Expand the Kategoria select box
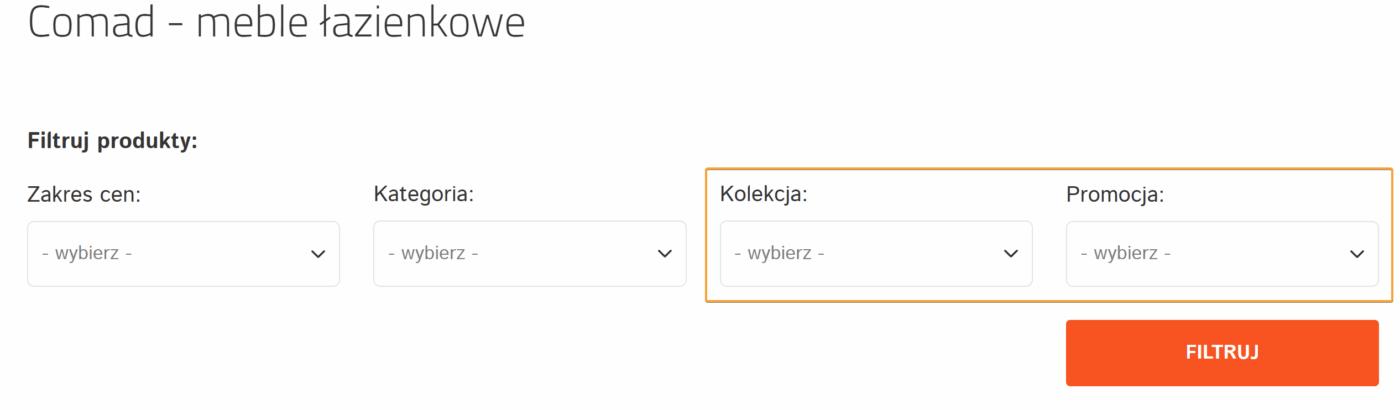Image resolution: width=1400 pixels, height=410 pixels. coord(529,254)
